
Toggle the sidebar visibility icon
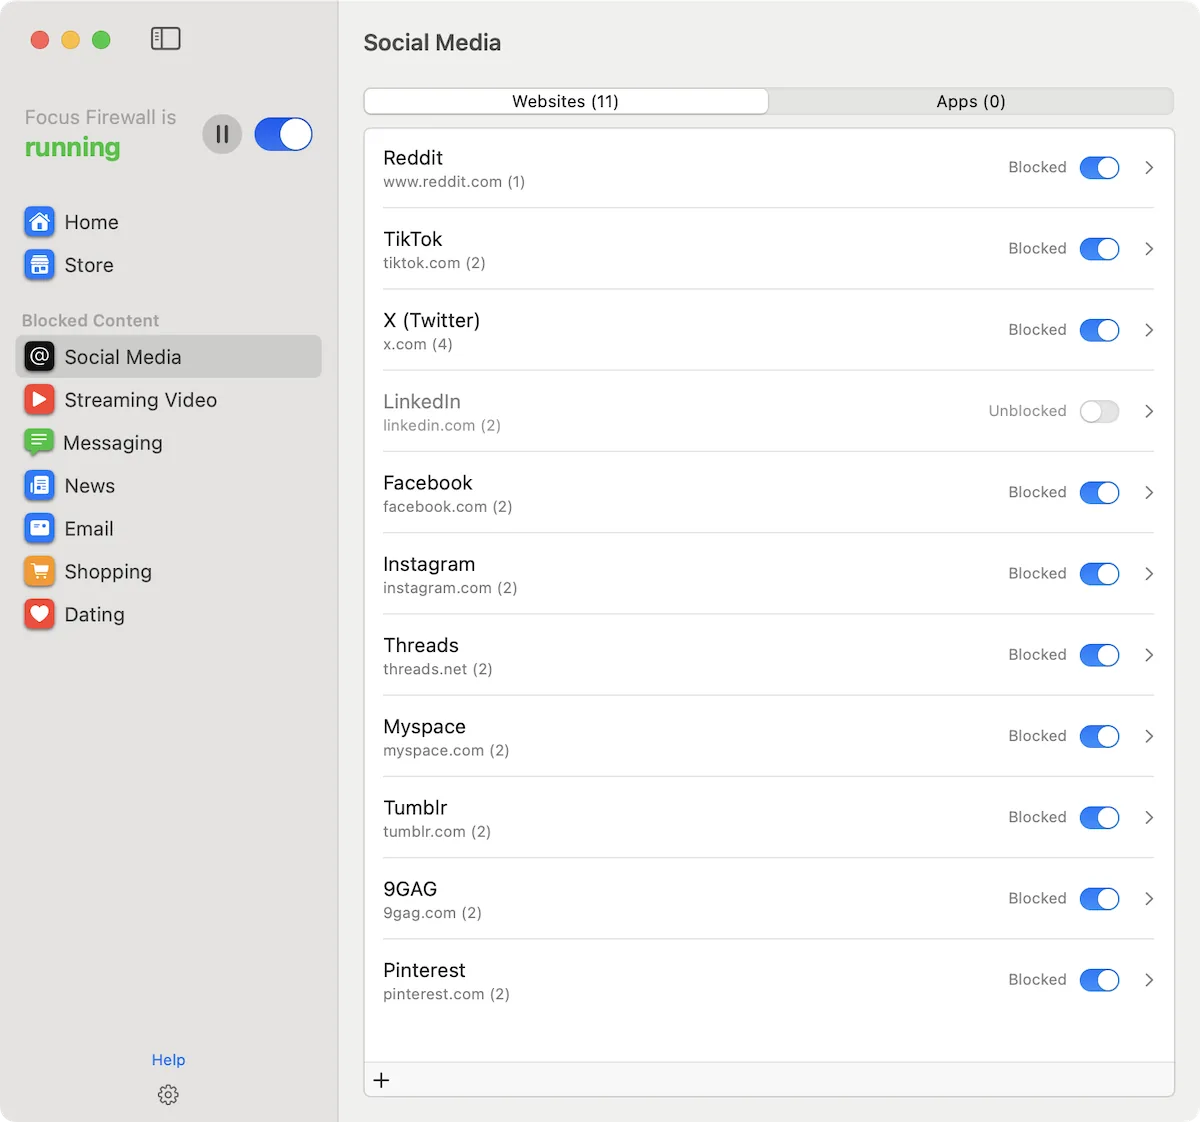pos(165,39)
